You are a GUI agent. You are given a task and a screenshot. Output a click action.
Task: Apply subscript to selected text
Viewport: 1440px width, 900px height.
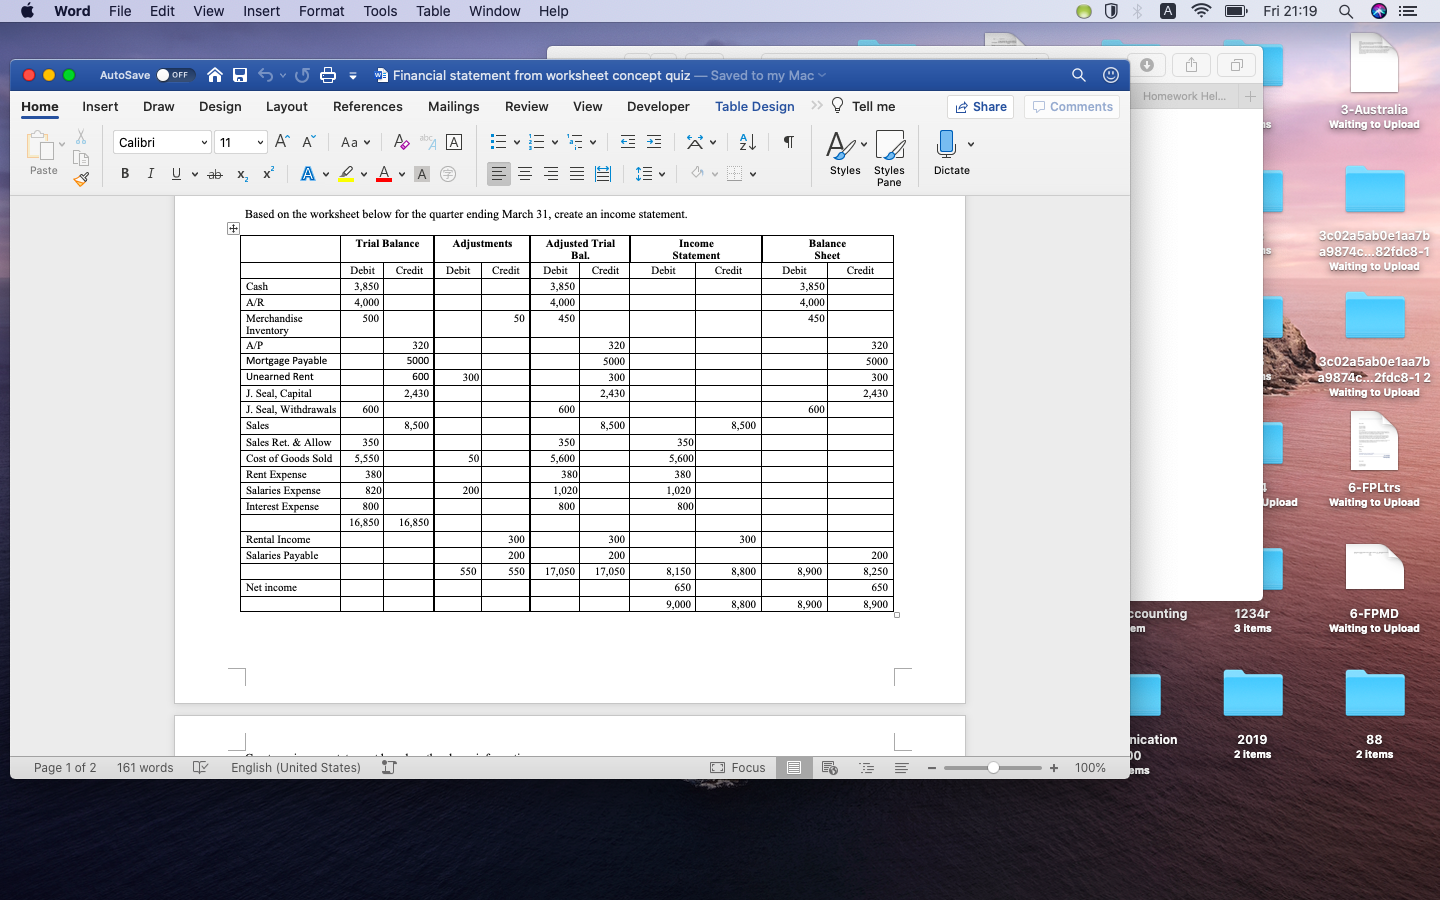coord(241,173)
